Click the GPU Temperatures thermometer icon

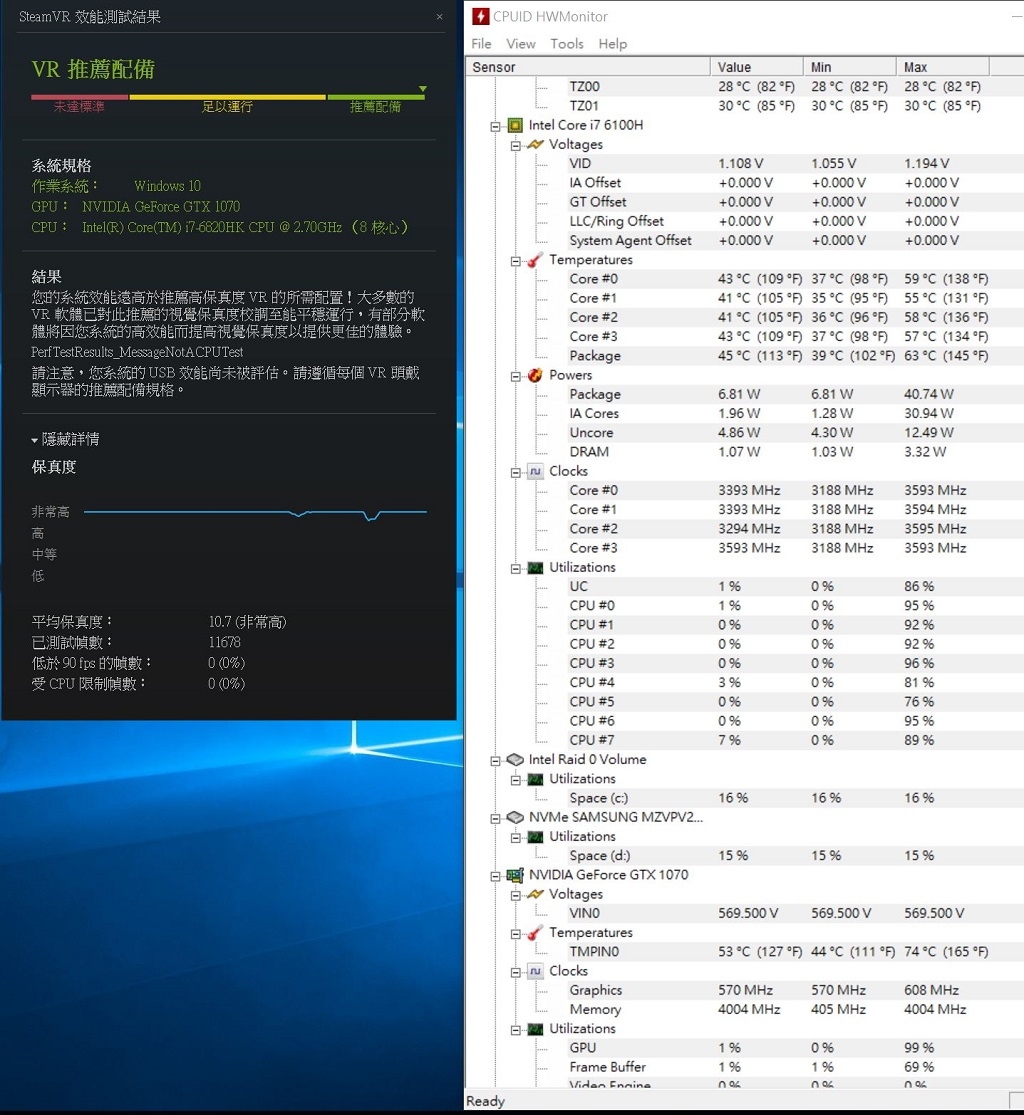[535, 933]
